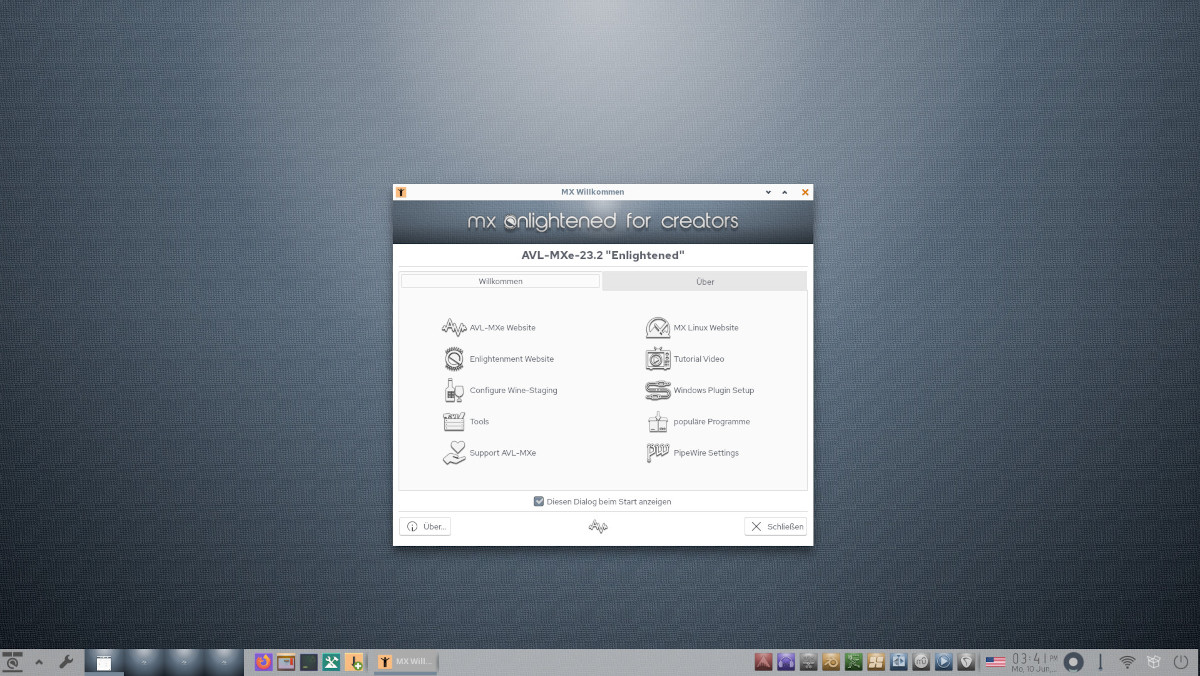Maximize the MX Willkommen window
The width and height of the screenshot is (1200, 676).
pos(785,192)
